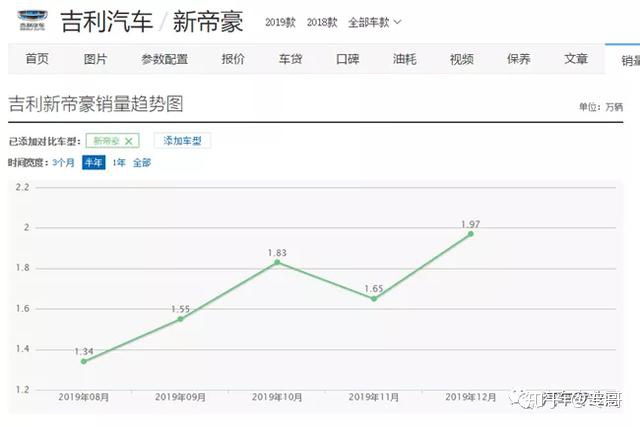Click the 新帝豪 model title link
The width and height of the screenshot is (640, 427).
point(208,21)
